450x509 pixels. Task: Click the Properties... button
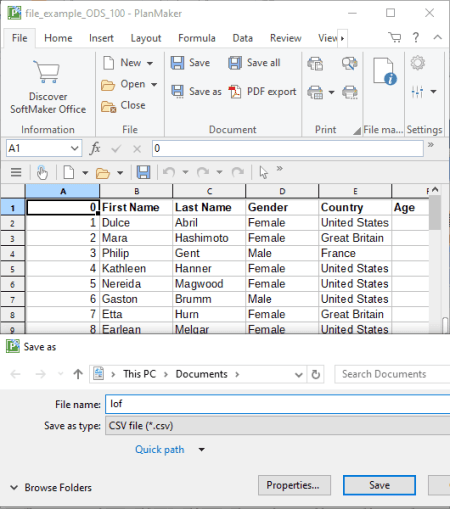[x=294, y=485]
